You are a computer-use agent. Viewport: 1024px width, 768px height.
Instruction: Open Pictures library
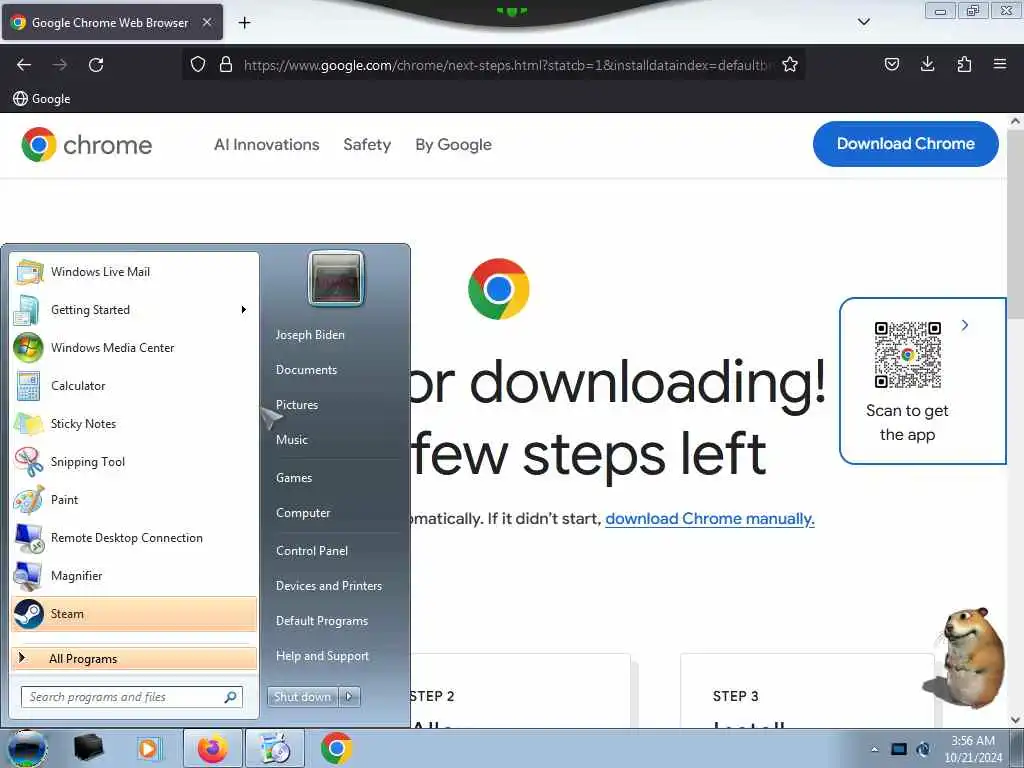(x=297, y=405)
